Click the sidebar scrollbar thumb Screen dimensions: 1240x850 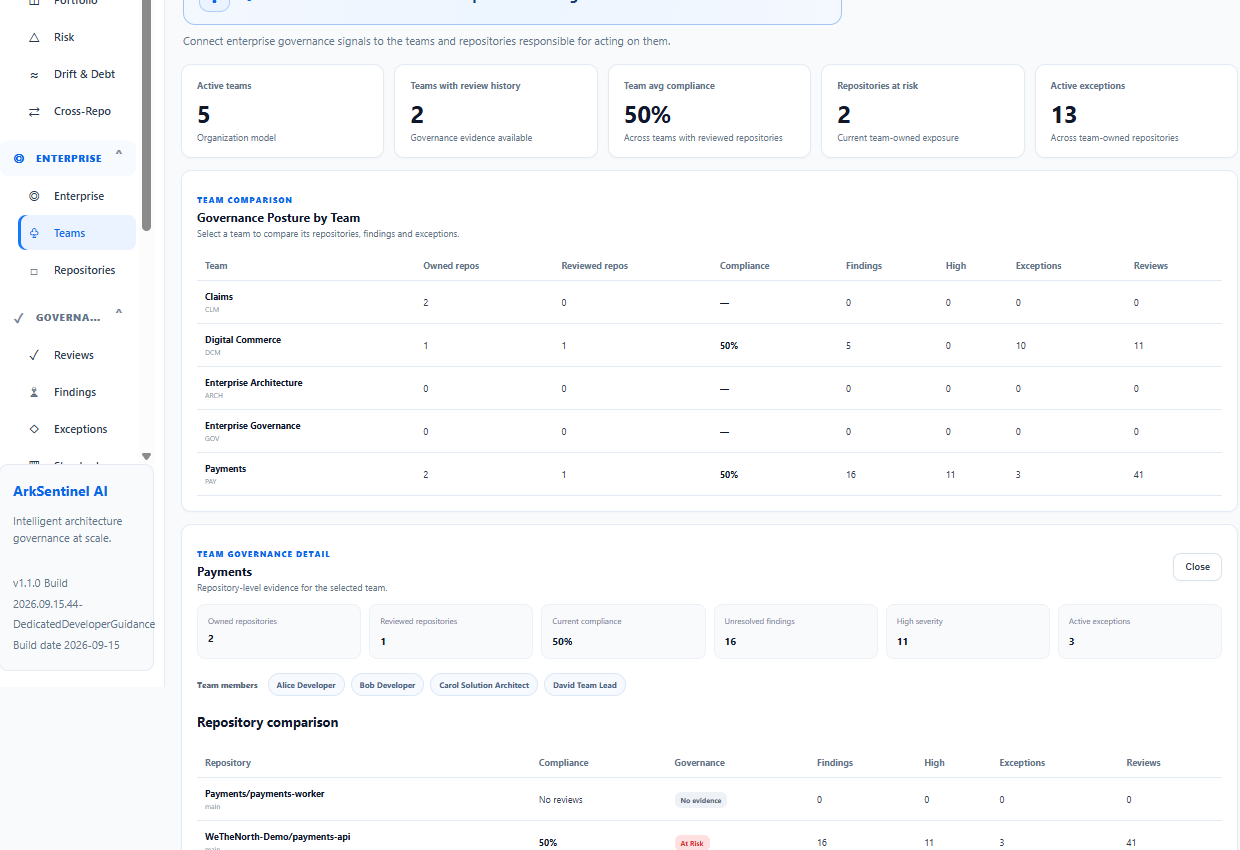(147, 115)
